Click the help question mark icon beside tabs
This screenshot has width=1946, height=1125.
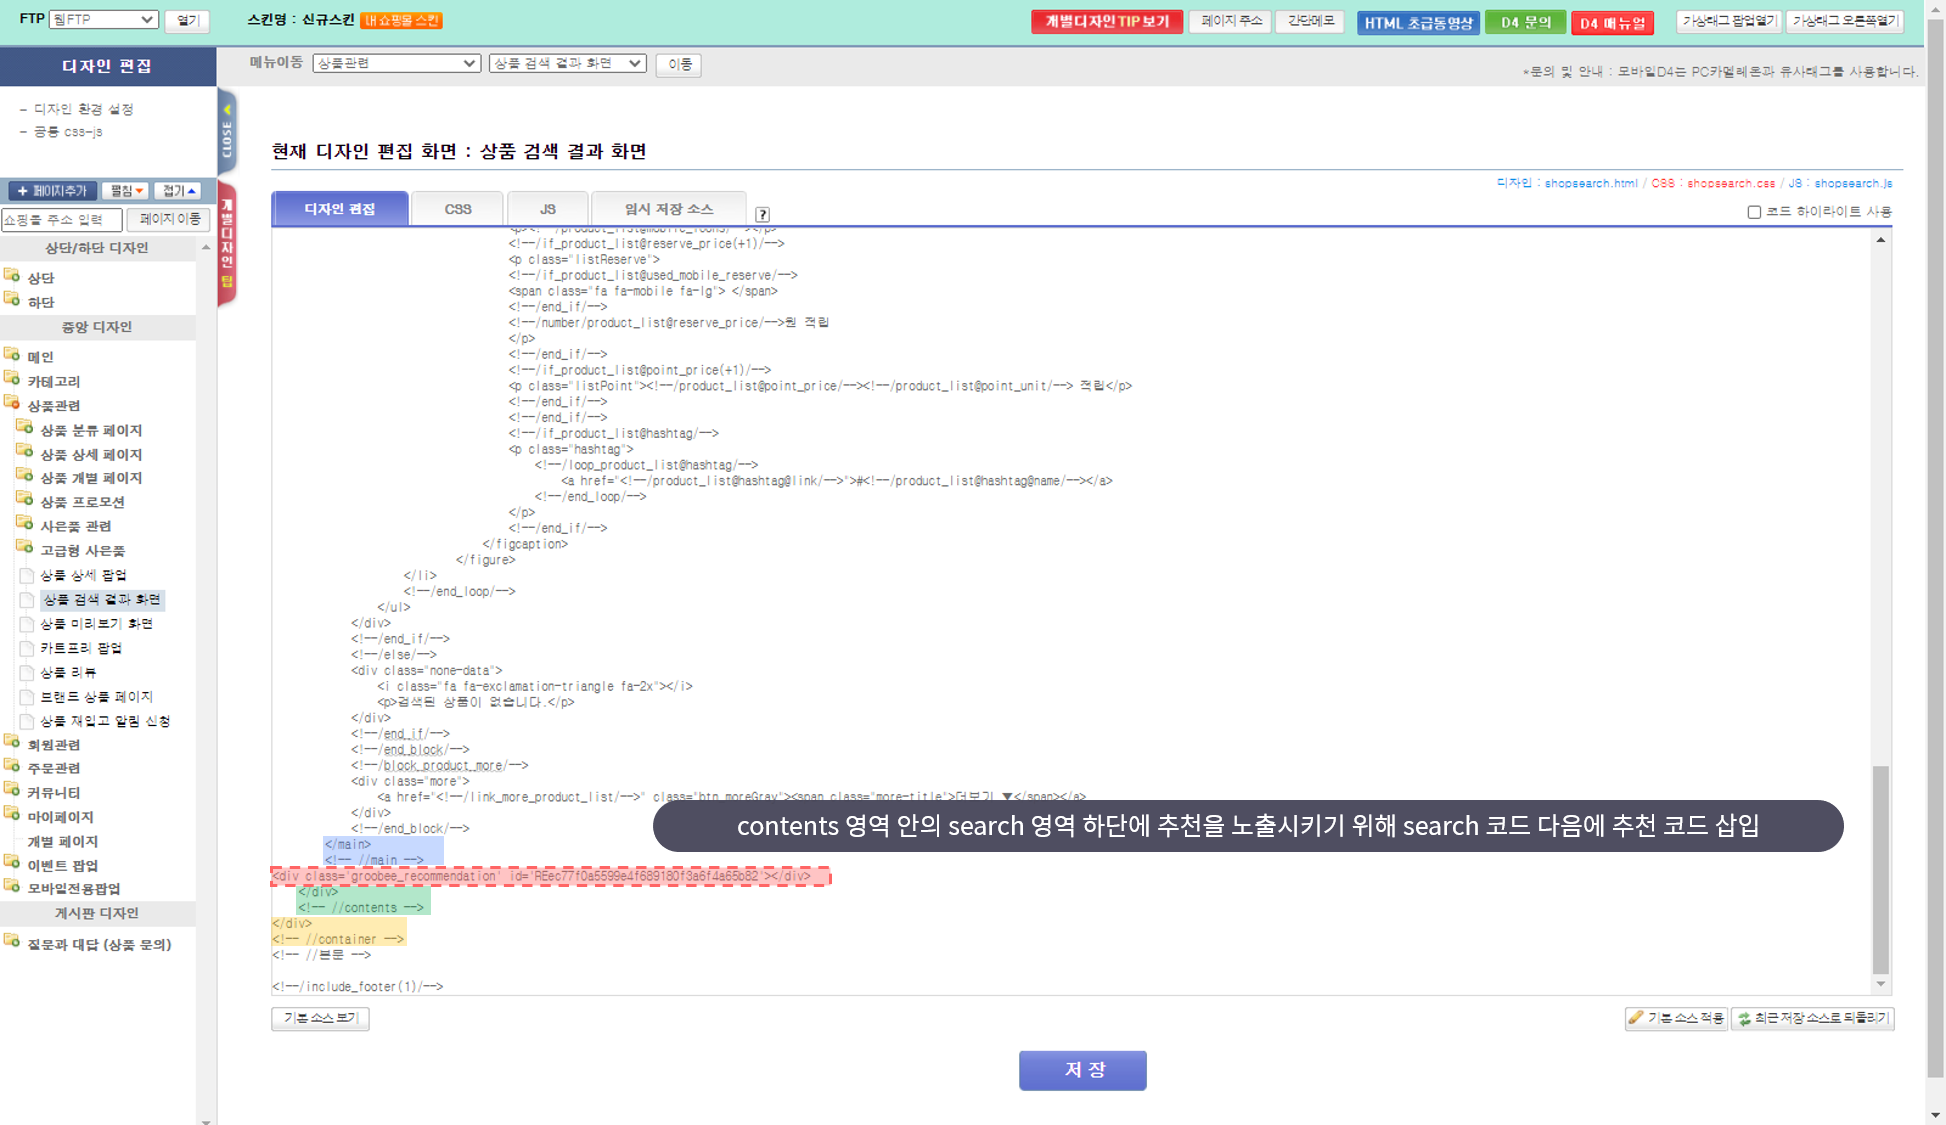762,214
